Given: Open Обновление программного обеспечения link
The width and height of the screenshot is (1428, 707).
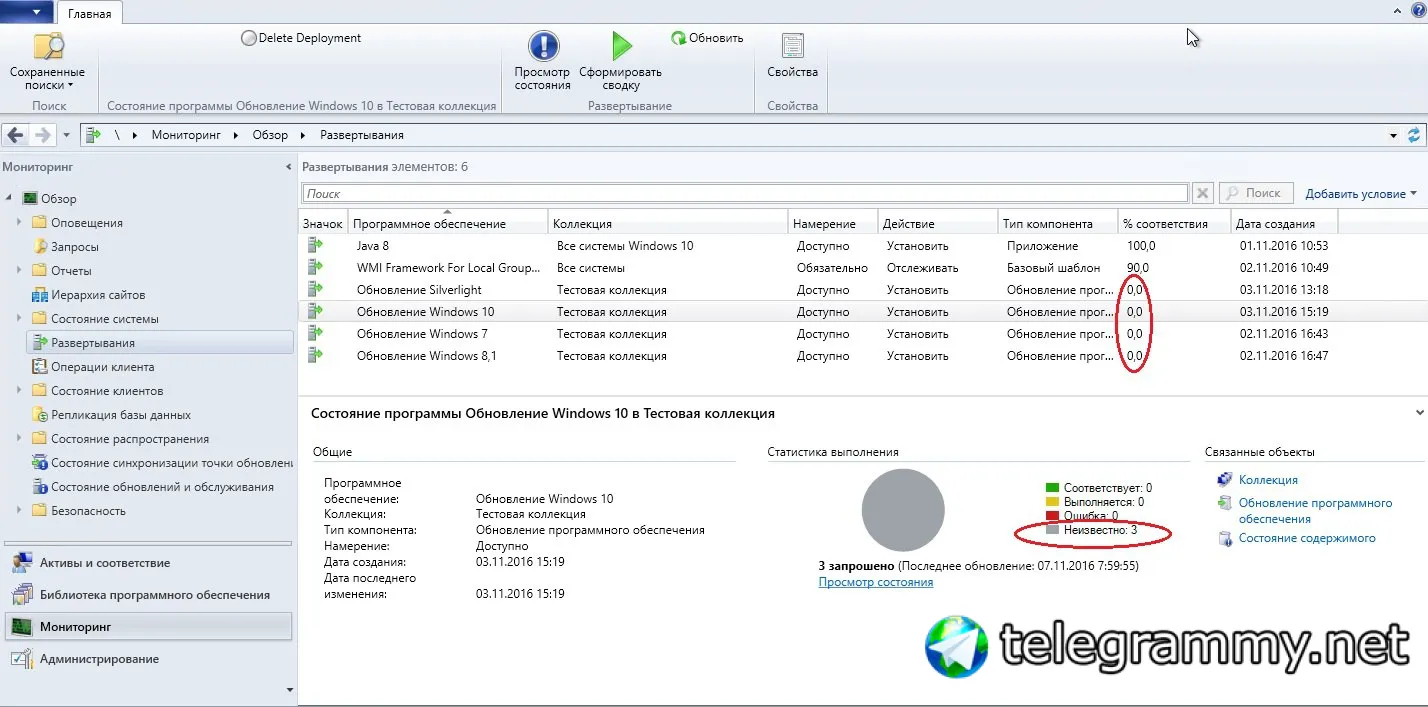Looking at the screenshot, I should tap(1315, 511).
